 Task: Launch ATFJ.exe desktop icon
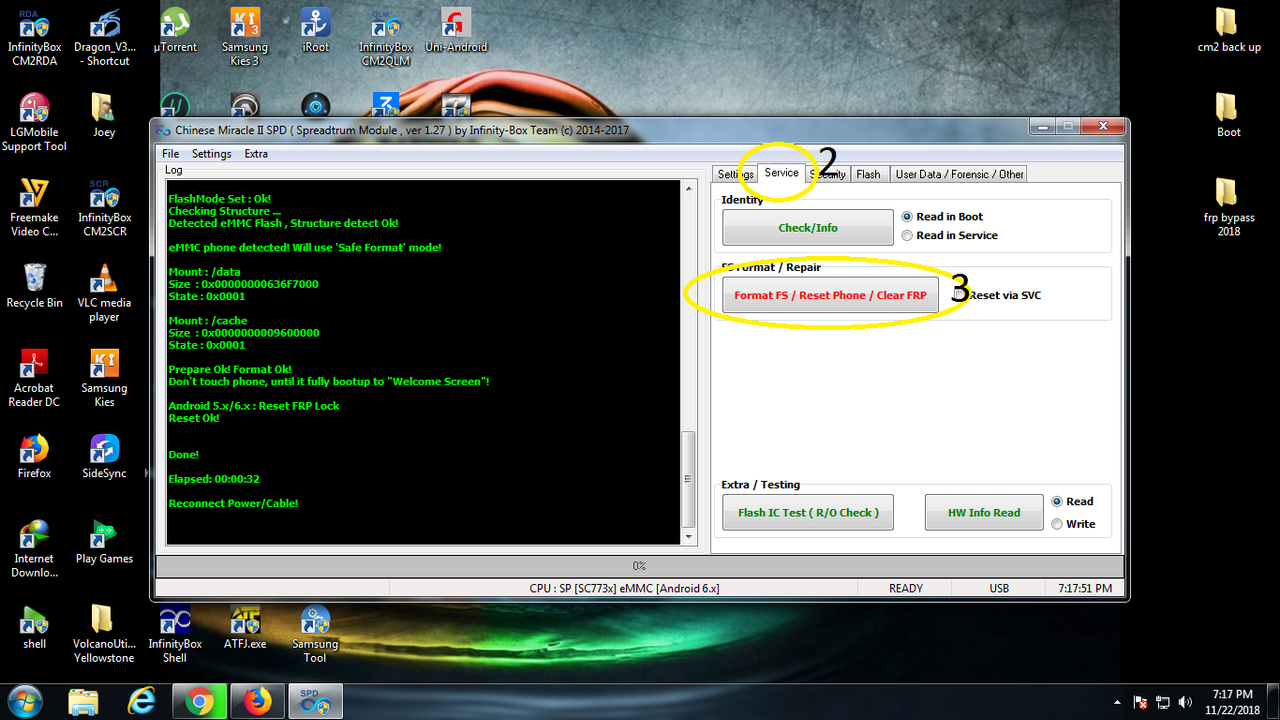coord(245,627)
